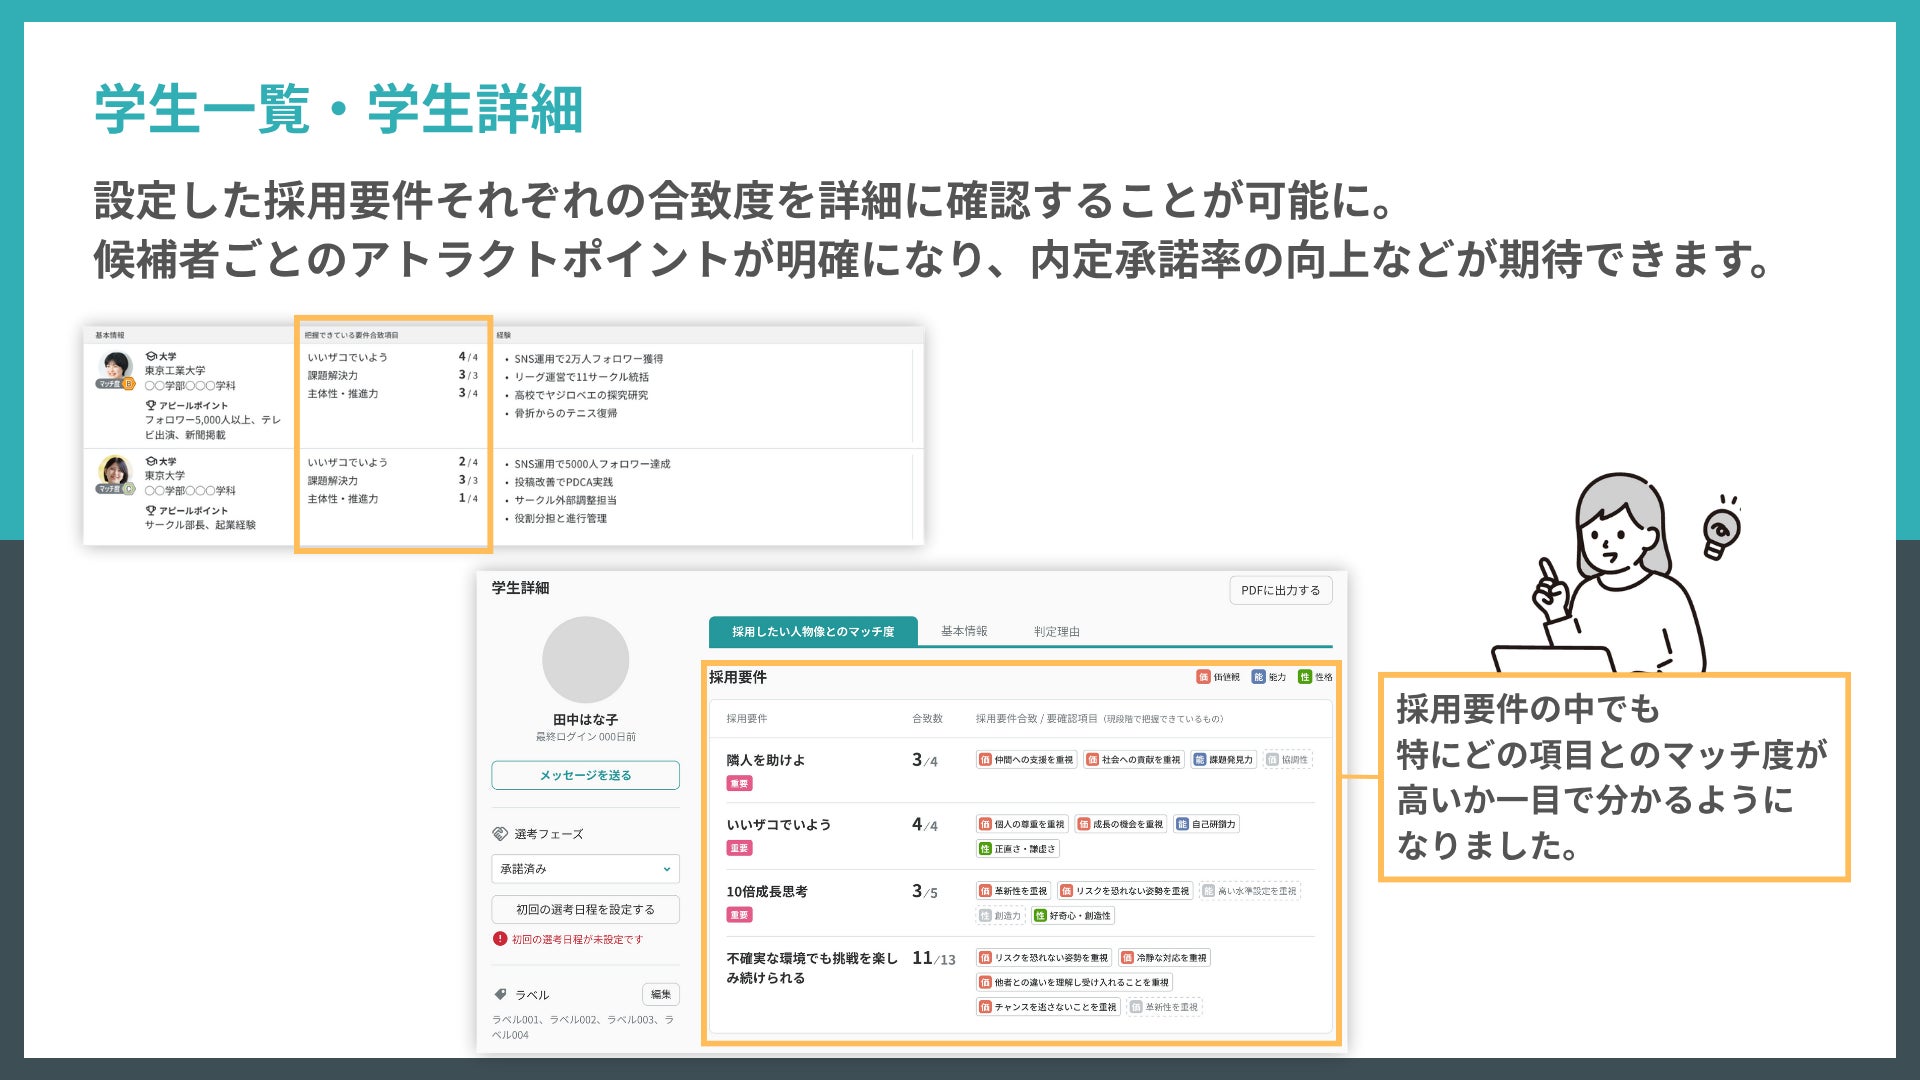The height and width of the screenshot is (1080, 1920).
Task: Click the 価値観 legend icon
Action: (1203, 677)
